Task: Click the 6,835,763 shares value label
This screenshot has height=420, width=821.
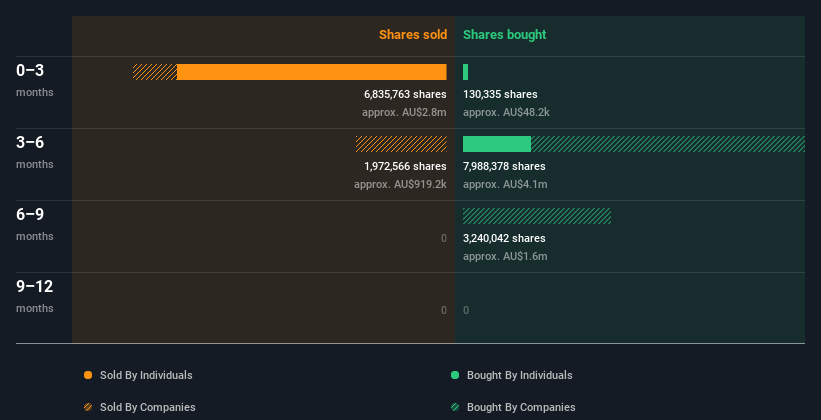Action: (405, 94)
